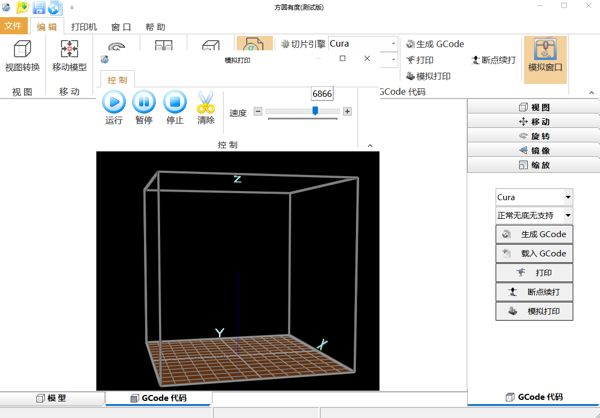Screen dimensions: 600x418
Task: Open the 正常无底无支持 dropdown
Action: [x=568, y=215]
